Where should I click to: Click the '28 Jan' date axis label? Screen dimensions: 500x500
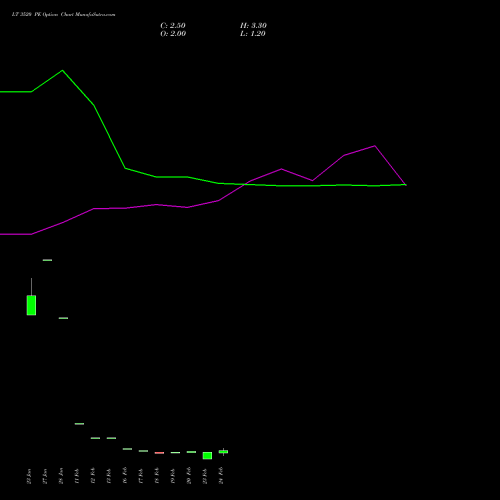(x=61, y=476)
